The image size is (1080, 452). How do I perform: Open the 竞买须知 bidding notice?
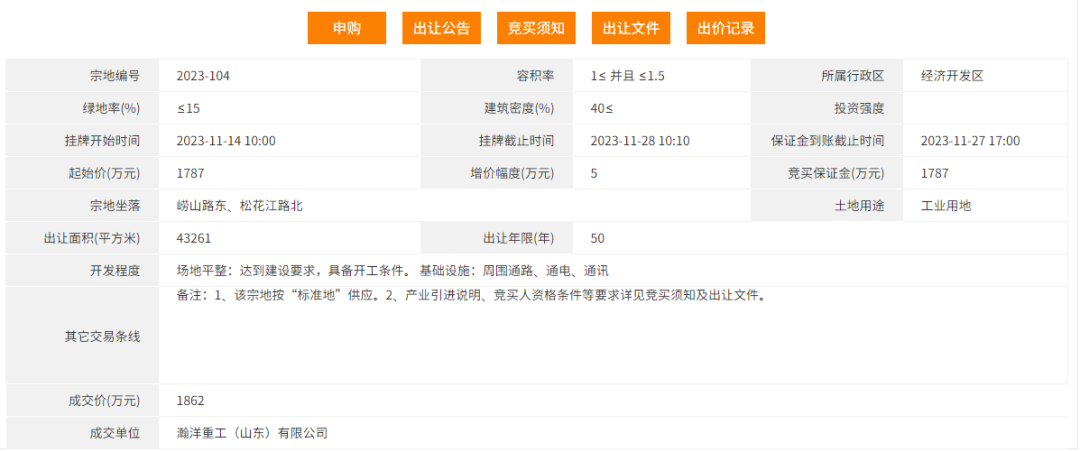(x=536, y=28)
